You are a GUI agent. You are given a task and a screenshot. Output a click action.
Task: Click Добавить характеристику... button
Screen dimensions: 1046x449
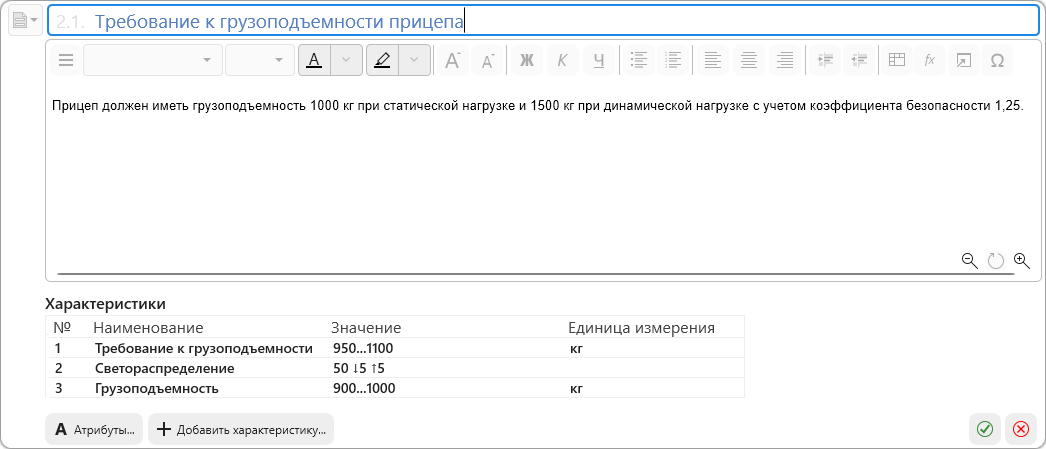240,429
